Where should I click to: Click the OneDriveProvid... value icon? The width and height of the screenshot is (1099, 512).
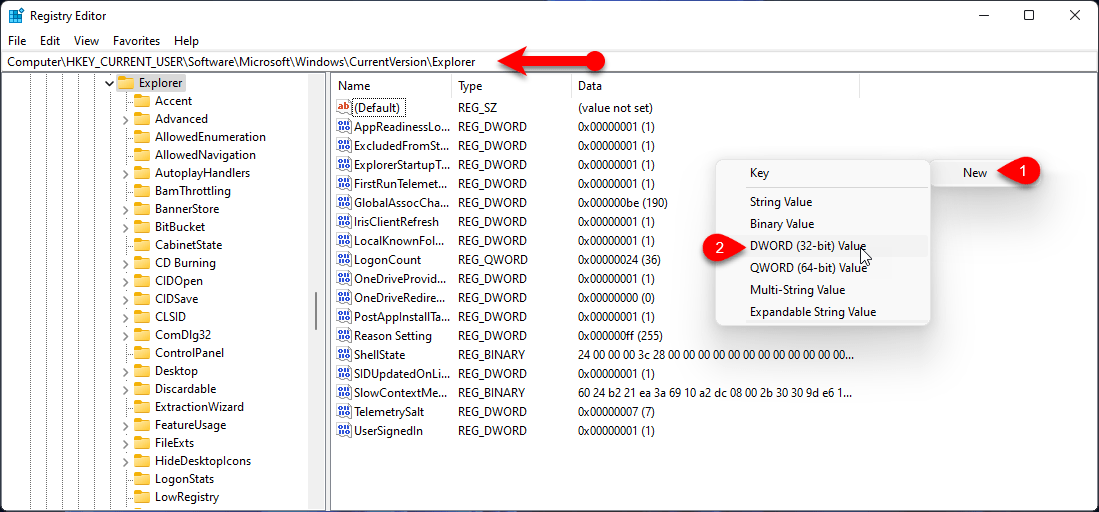click(x=343, y=278)
